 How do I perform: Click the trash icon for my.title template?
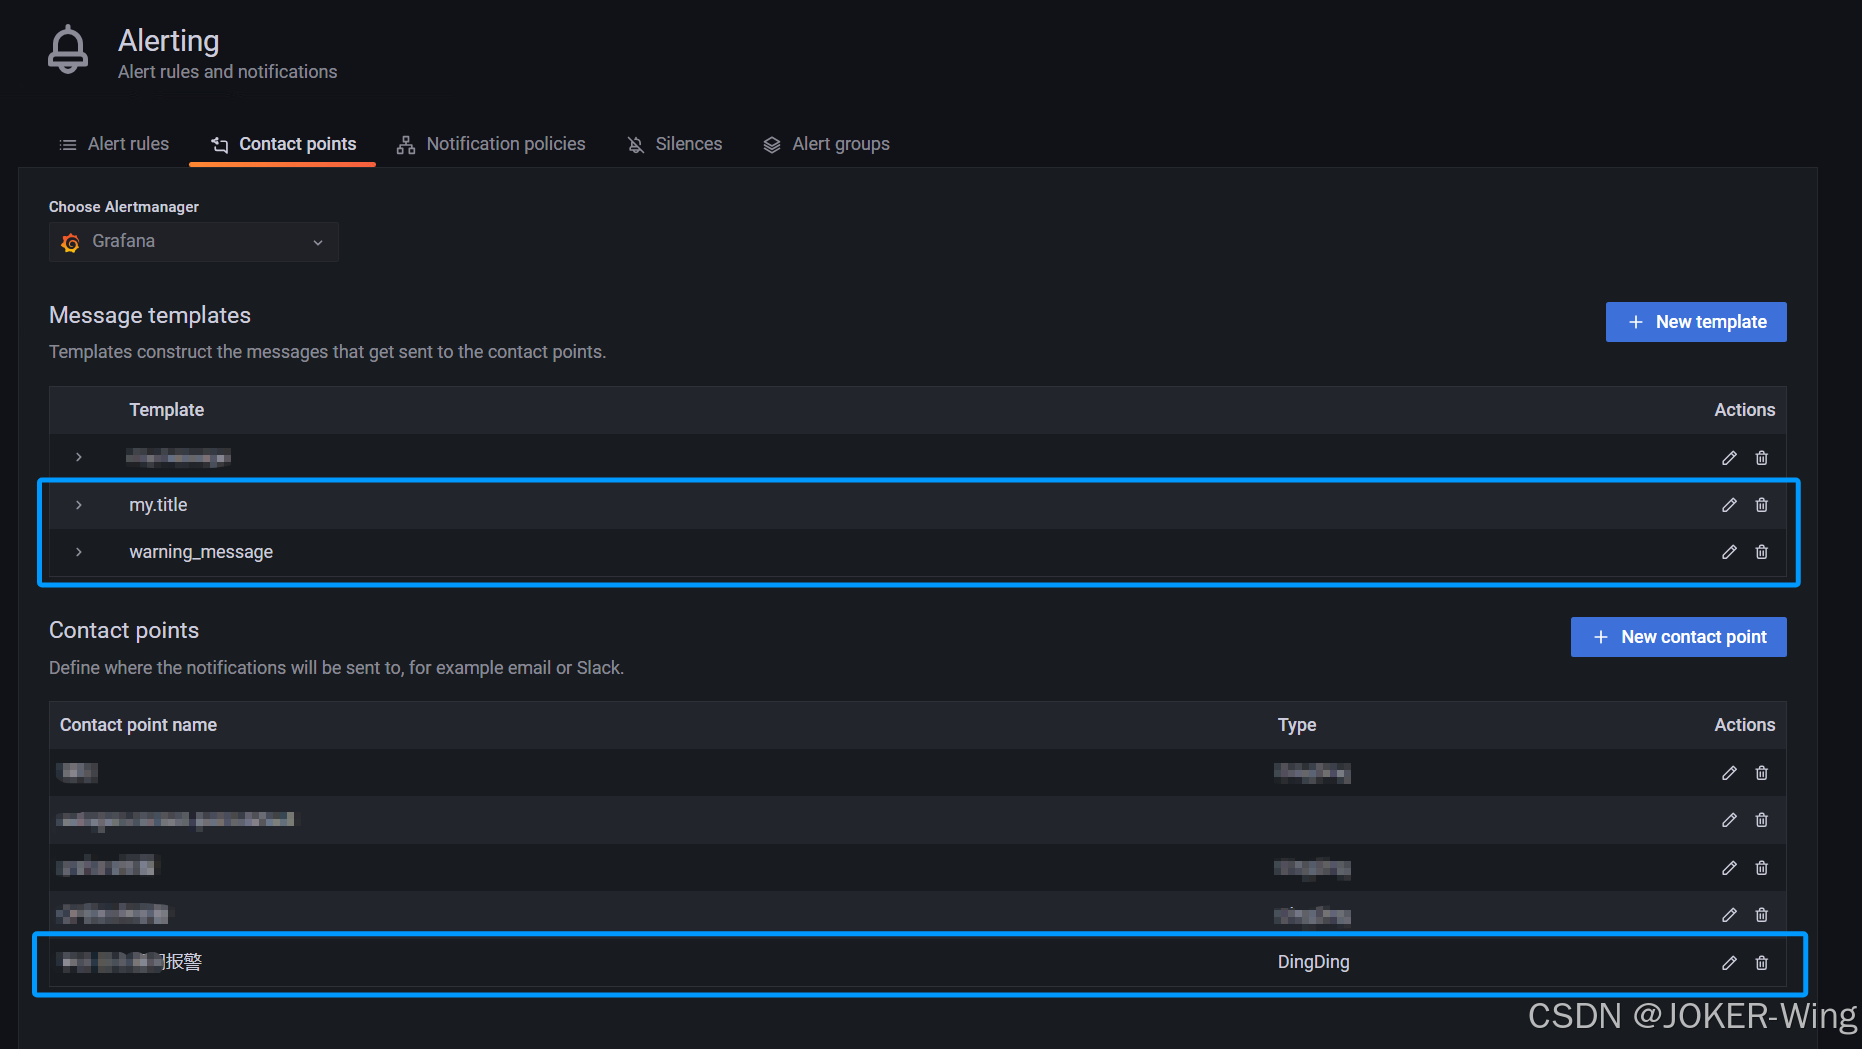pos(1761,505)
